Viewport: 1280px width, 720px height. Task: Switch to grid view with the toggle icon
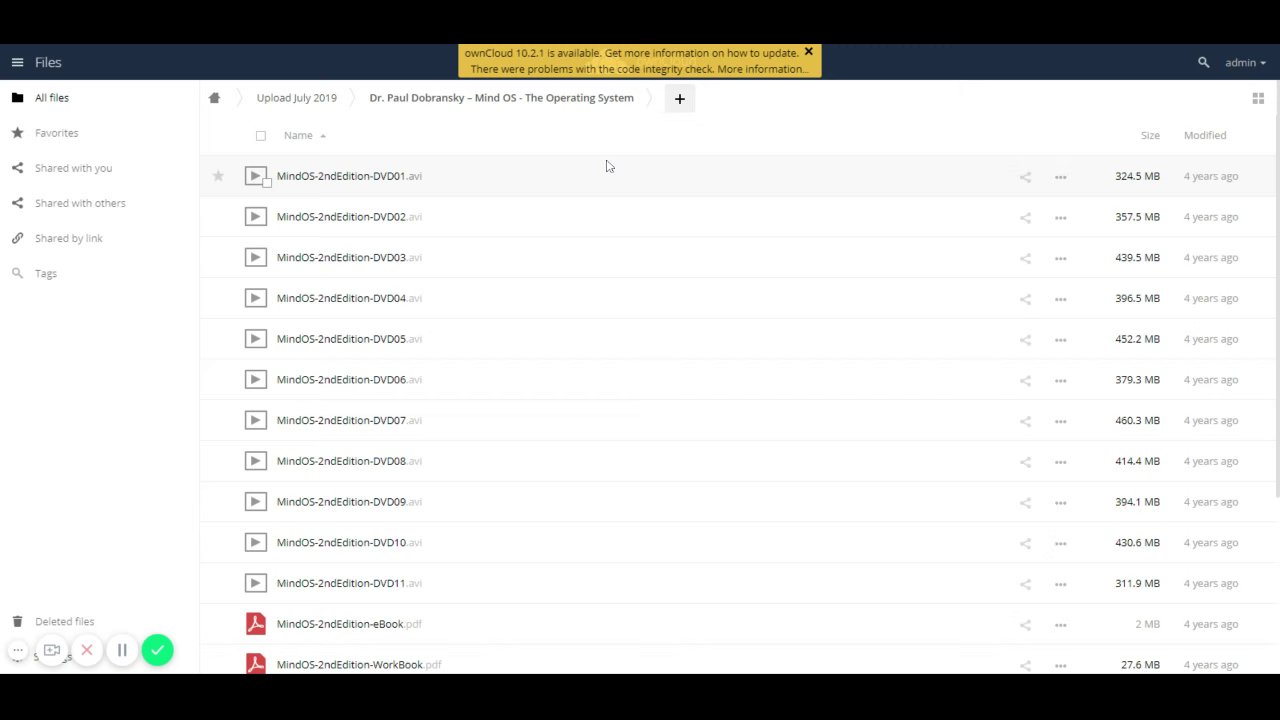1258,98
